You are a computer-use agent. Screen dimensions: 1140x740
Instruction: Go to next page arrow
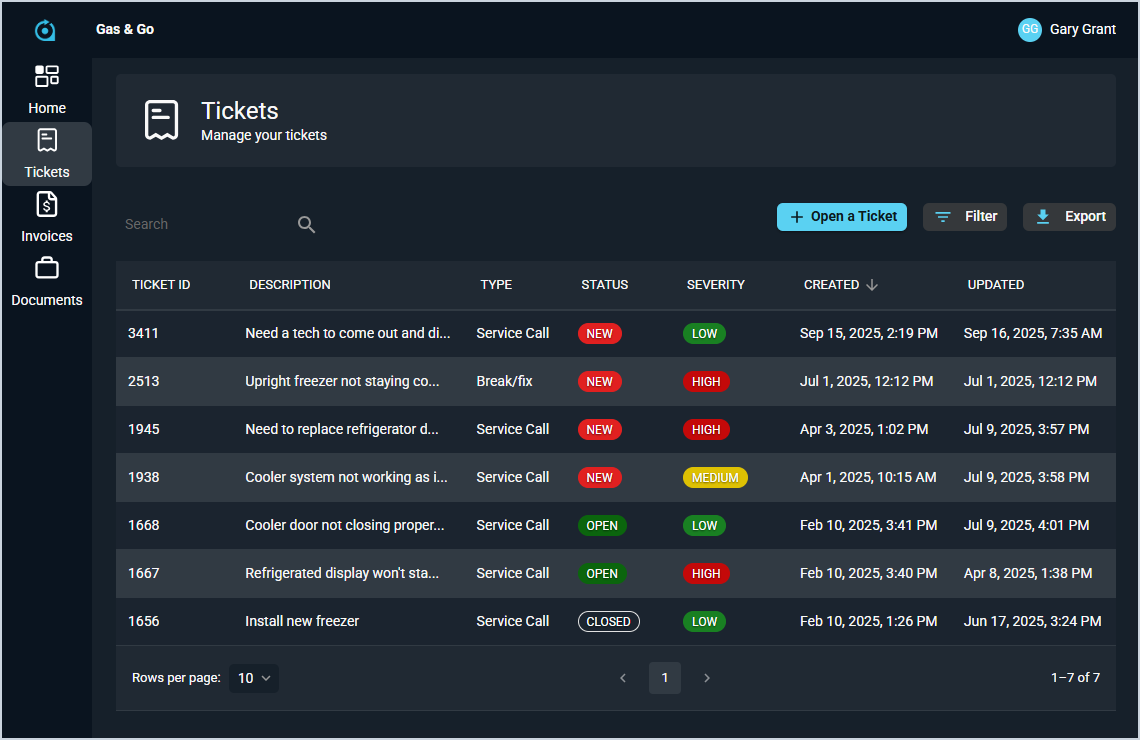707,678
